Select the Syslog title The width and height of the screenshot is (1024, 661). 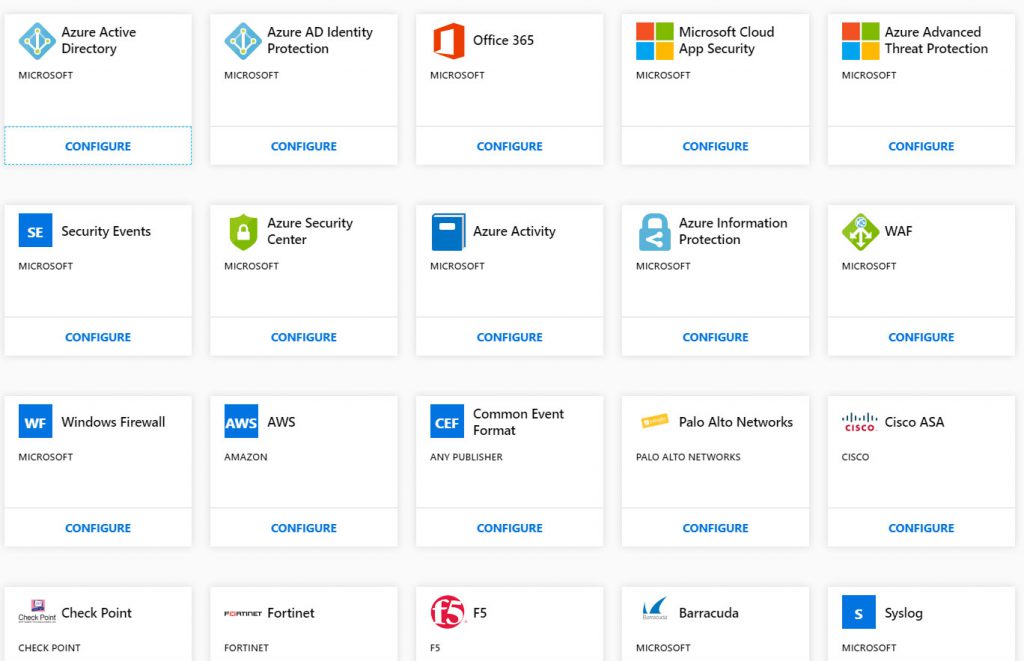pos(903,613)
